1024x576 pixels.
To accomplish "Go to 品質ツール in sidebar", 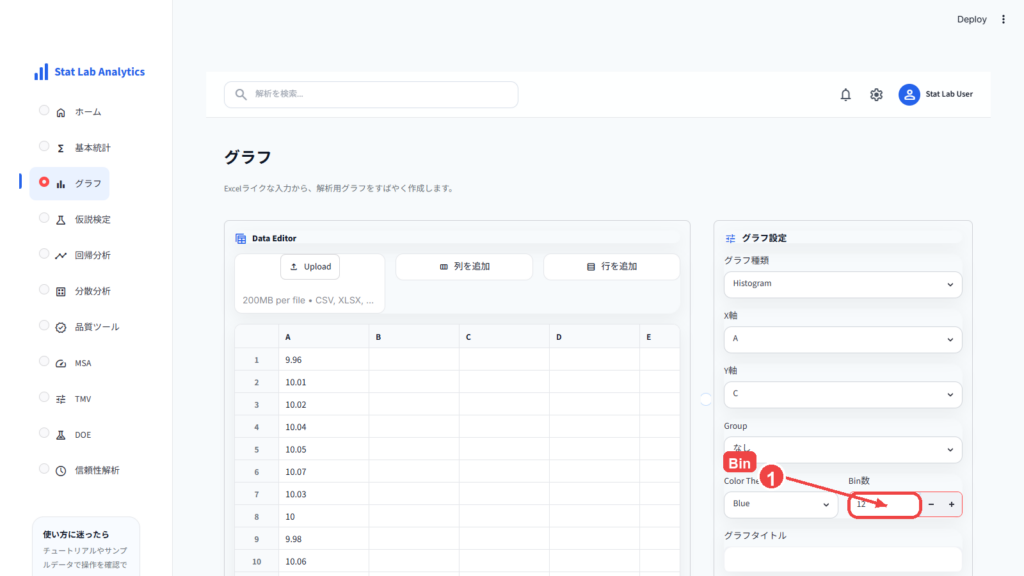I will pos(97,327).
